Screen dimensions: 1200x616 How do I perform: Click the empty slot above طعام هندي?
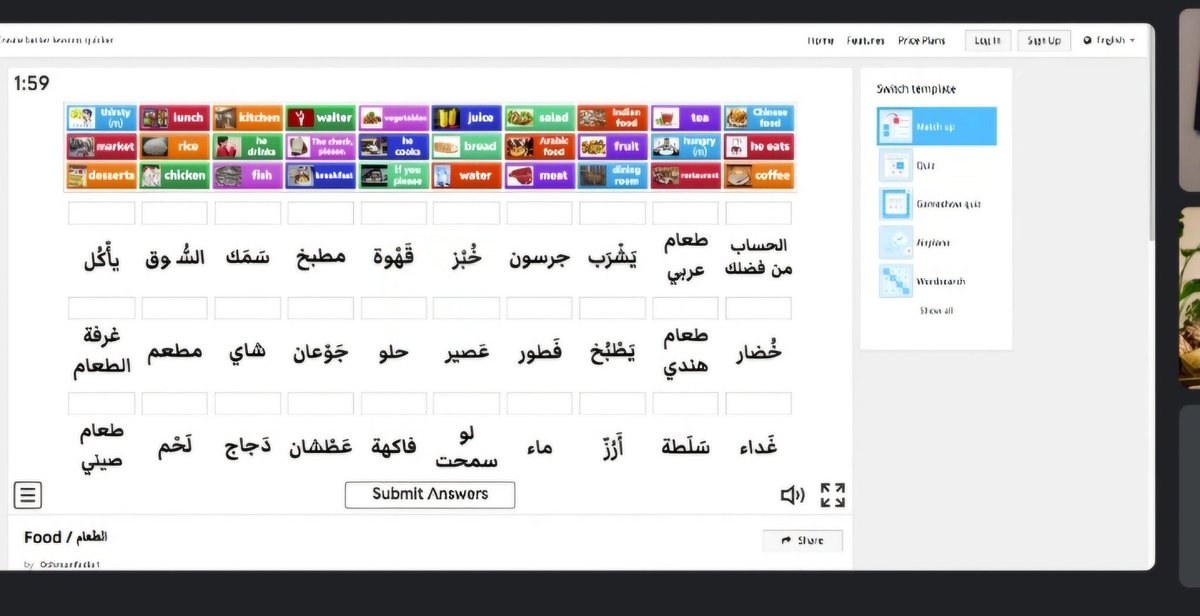point(686,308)
